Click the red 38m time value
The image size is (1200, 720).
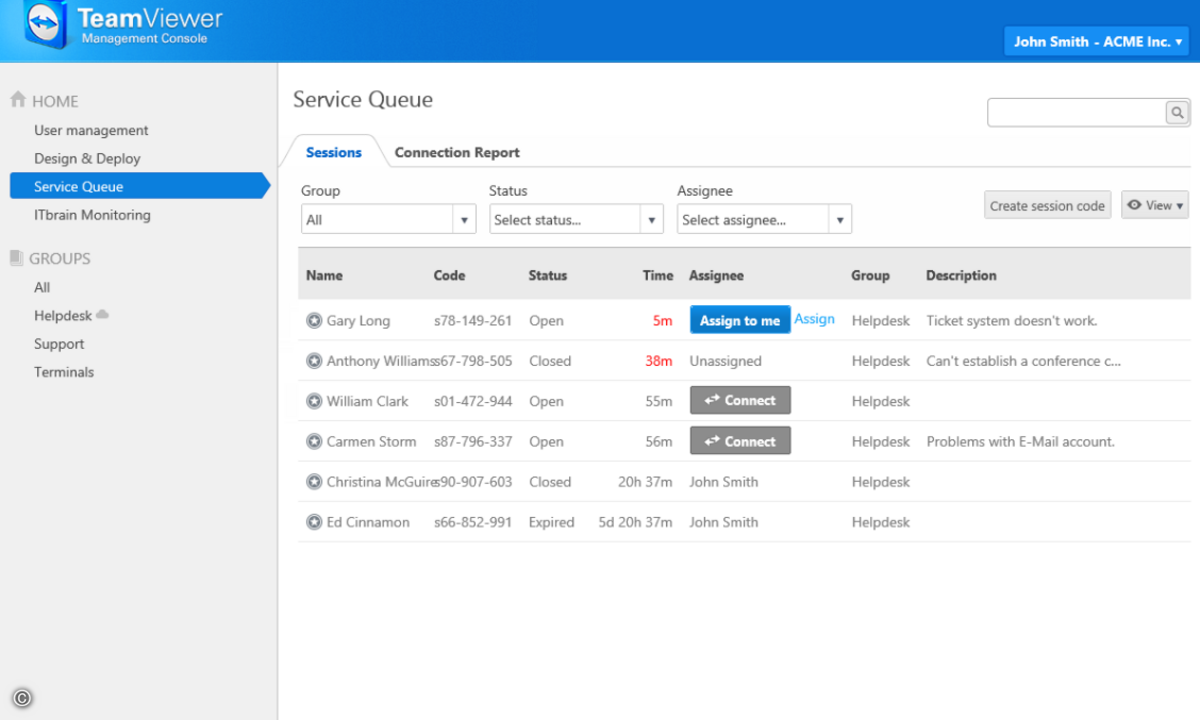click(x=659, y=361)
